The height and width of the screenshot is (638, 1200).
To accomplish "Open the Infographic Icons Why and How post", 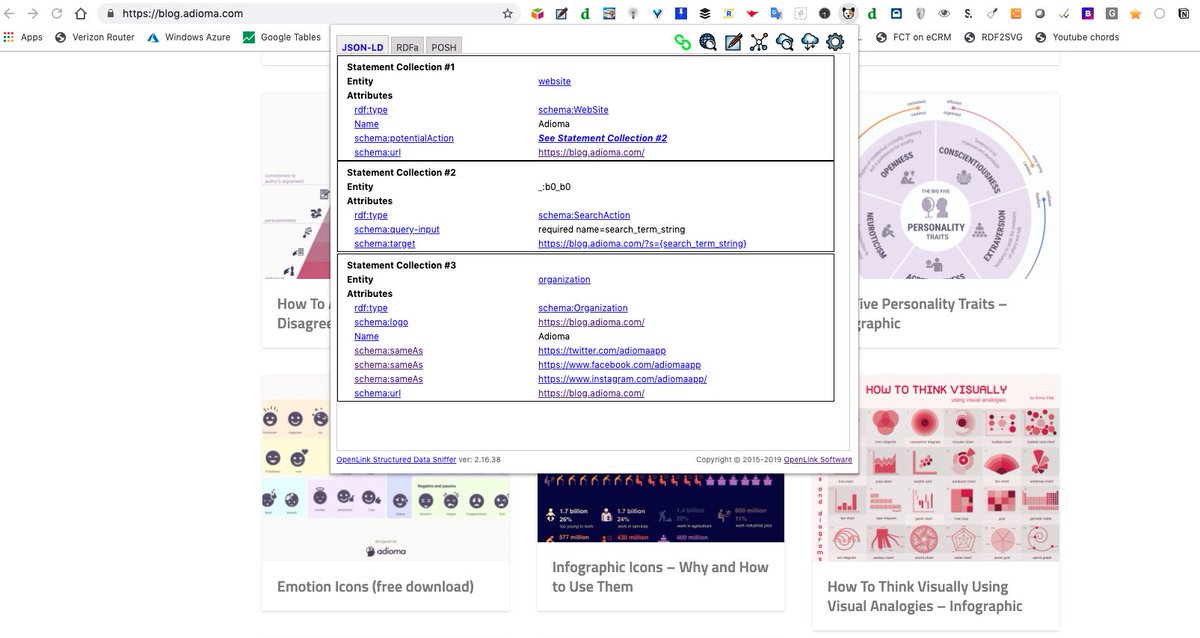I will pos(660,577).
